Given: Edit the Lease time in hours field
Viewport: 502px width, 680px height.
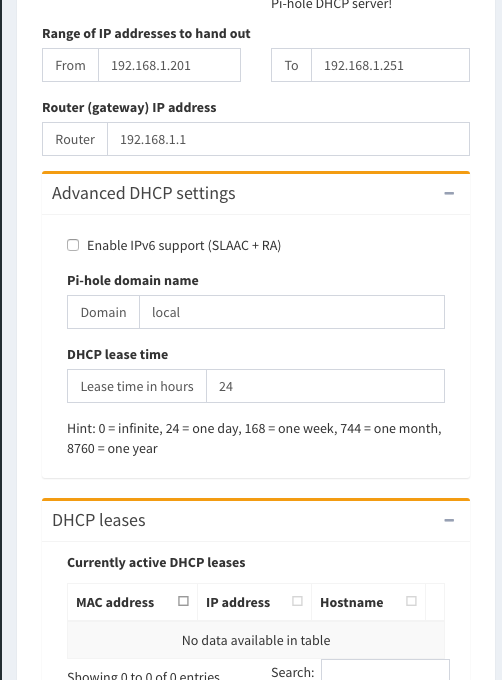Looking at the screenshot, I should 325,386.
